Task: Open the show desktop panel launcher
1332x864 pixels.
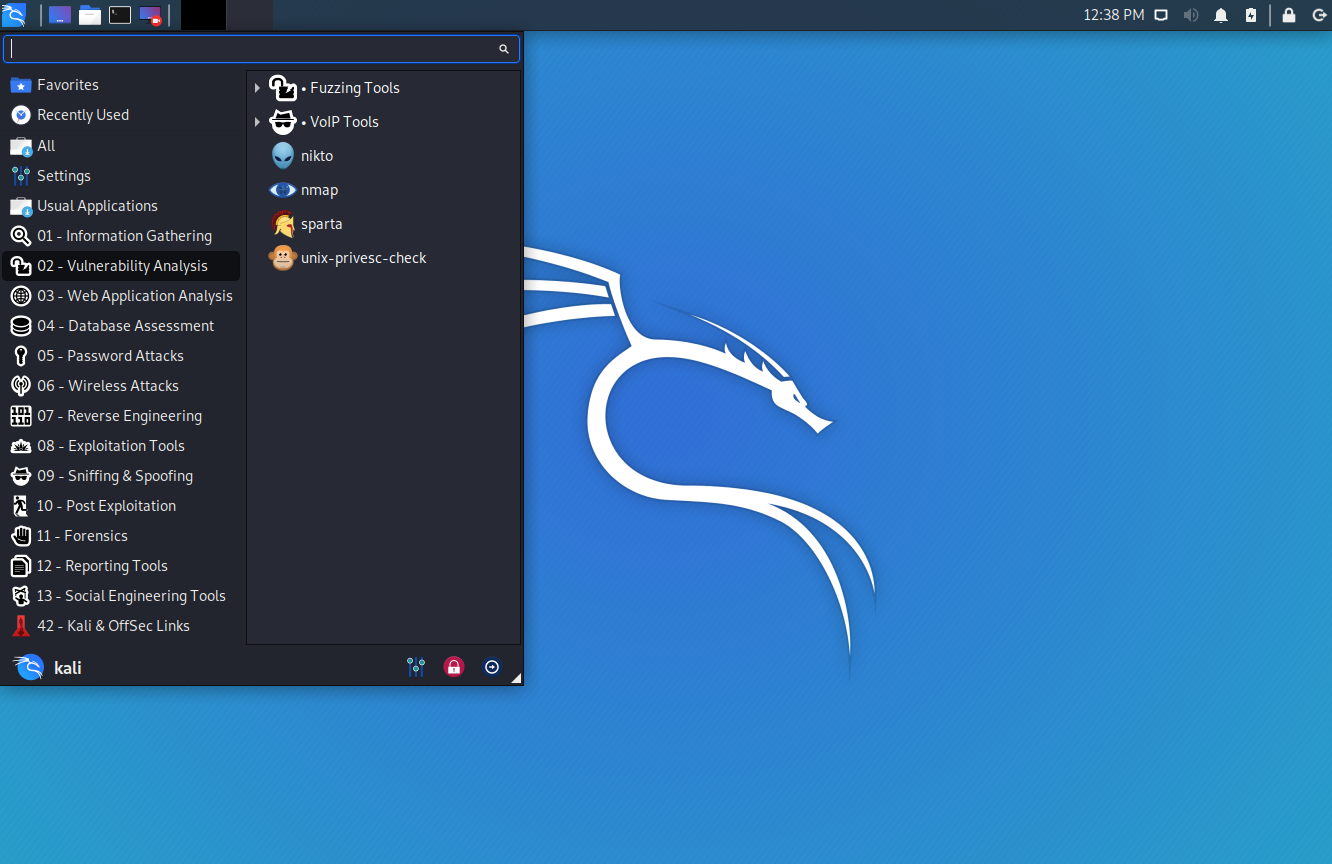Action: pyautogui.click(x=60, y=15)
